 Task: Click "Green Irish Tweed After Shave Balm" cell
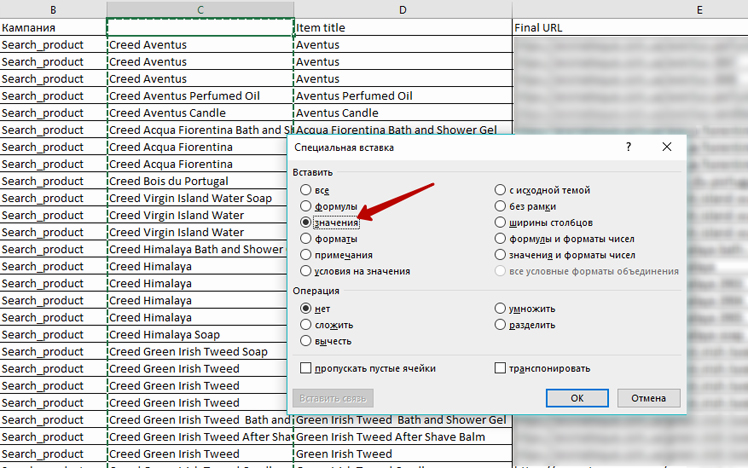click(403, 437)
